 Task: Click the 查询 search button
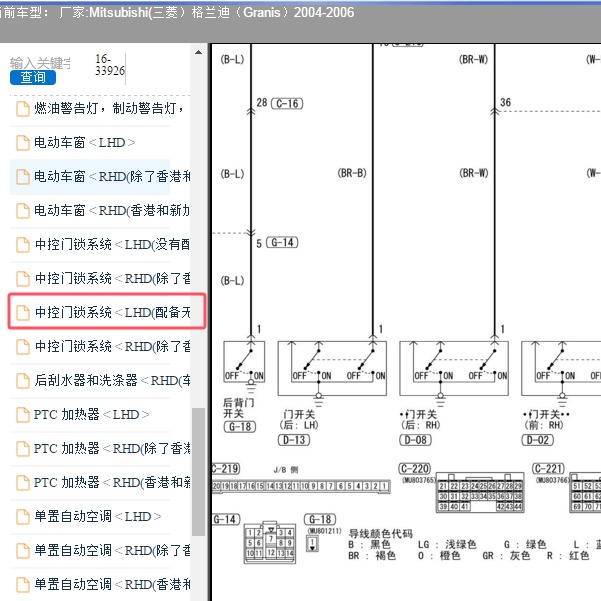coord(33,77)
